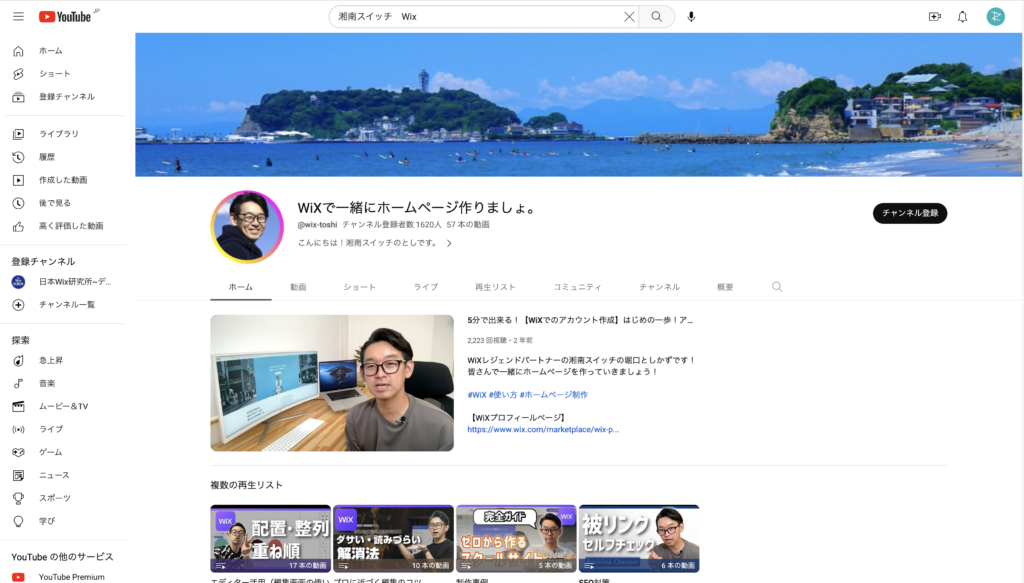The height and width of the screenshot is (583, 1024).
Task: Click the 学び lightbulb icon
Action: click(18, 521)
